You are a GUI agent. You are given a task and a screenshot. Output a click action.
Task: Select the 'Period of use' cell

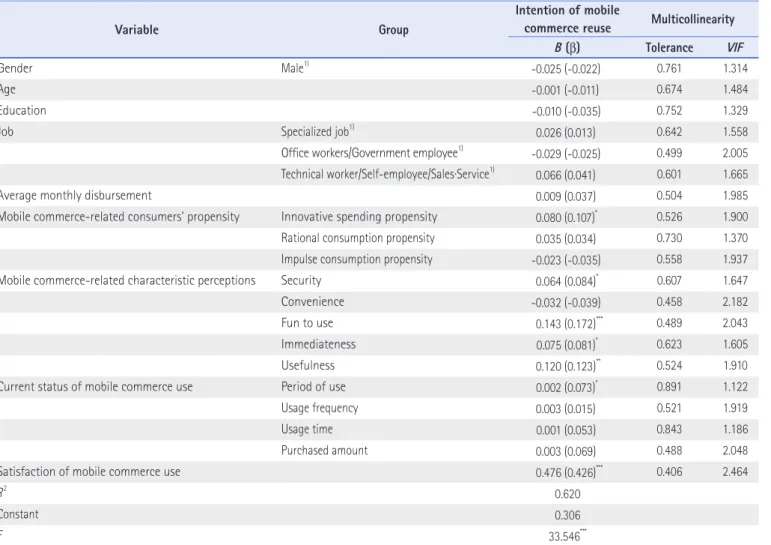[x=313, y=387]
